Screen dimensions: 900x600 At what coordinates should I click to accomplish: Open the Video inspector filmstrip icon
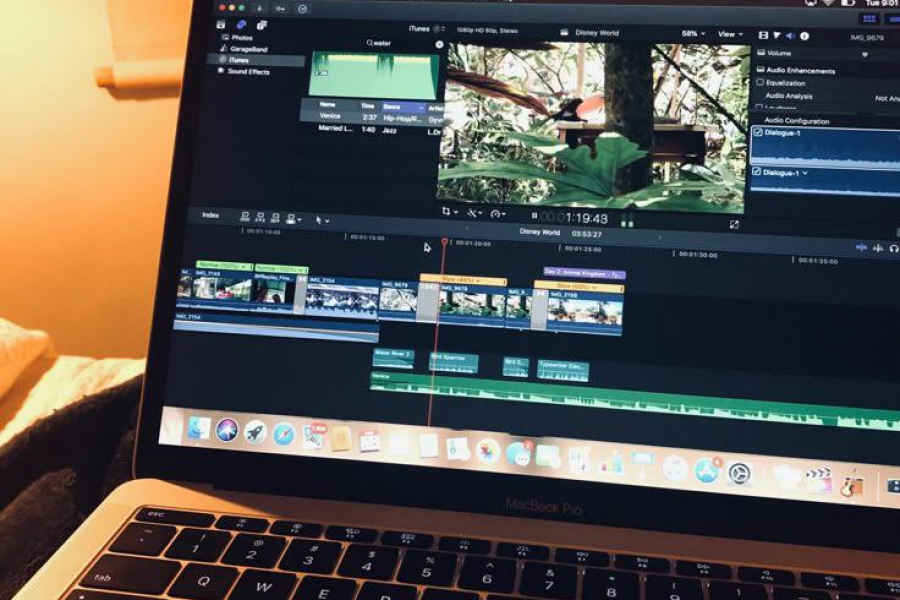(x=763, y=35)
